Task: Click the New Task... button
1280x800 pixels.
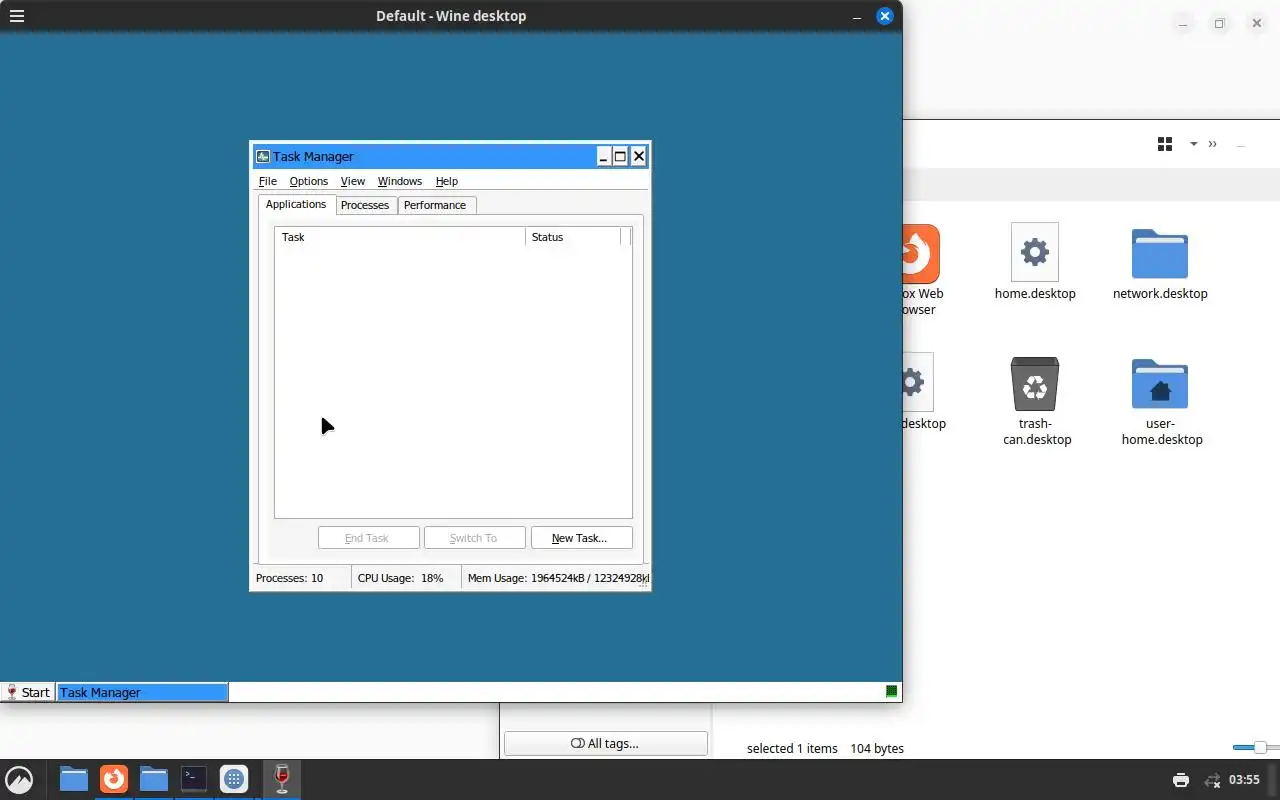Action: pyautogui.click(x=581, y=538)
